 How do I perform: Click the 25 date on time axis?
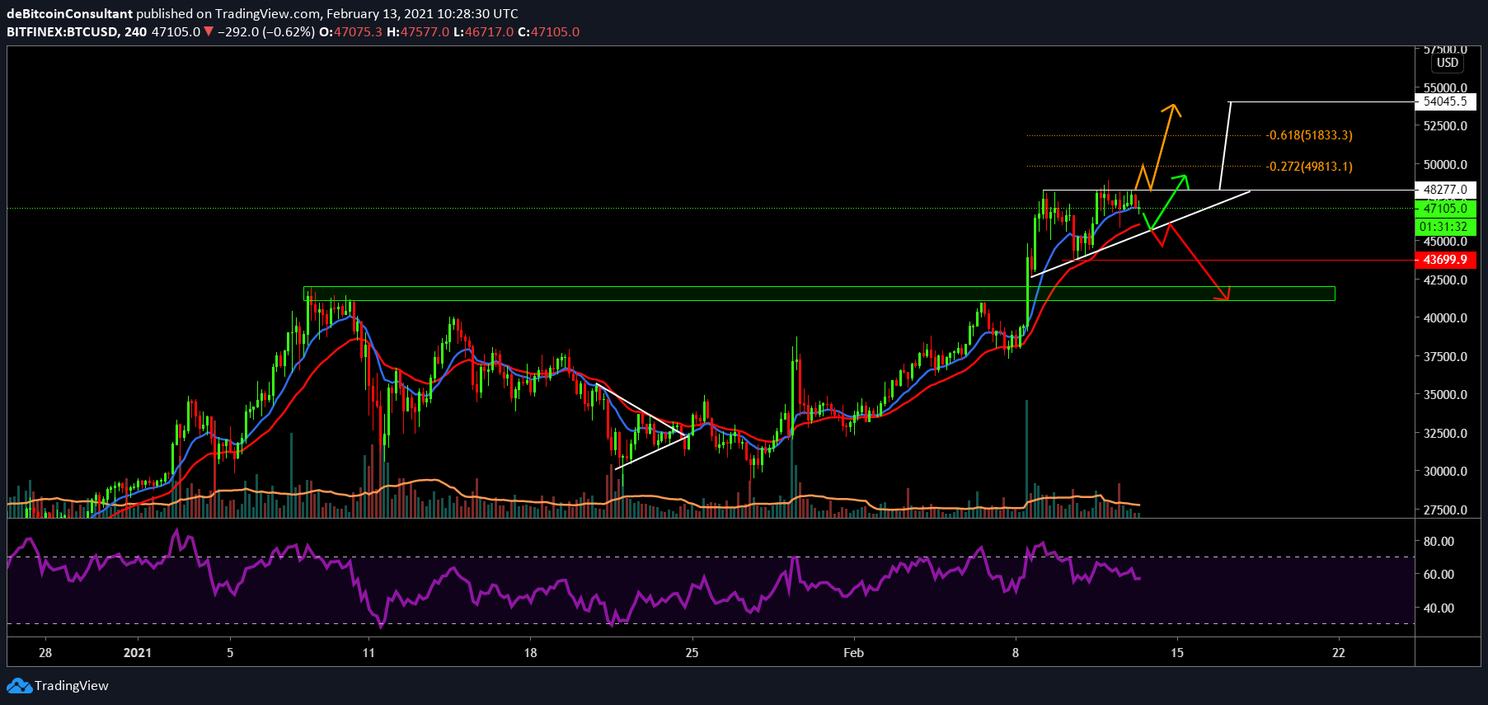pyautogui.click(x=692, y=652)
